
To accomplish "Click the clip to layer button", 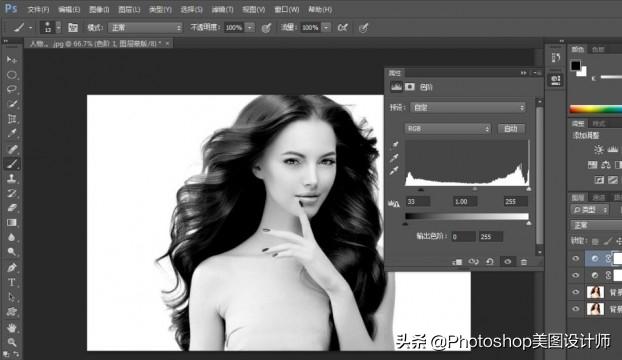I will point(457,262).
